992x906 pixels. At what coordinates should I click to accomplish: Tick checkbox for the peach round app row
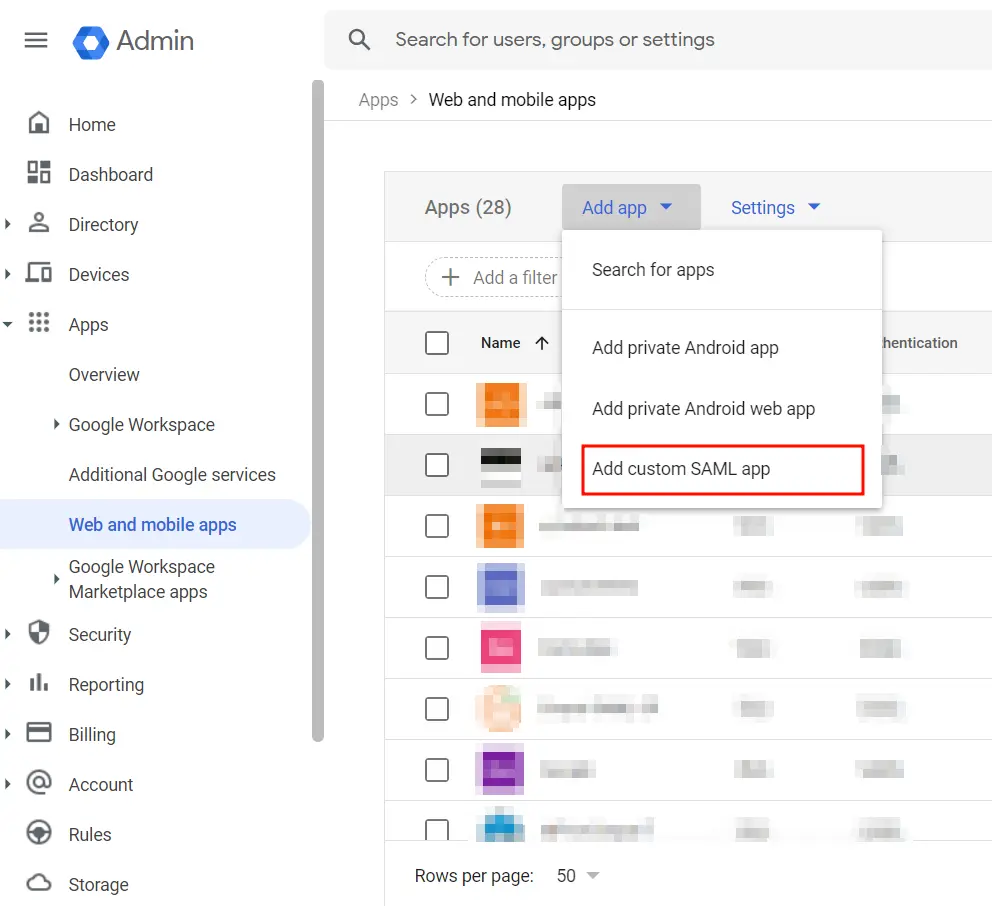[437, 709]
